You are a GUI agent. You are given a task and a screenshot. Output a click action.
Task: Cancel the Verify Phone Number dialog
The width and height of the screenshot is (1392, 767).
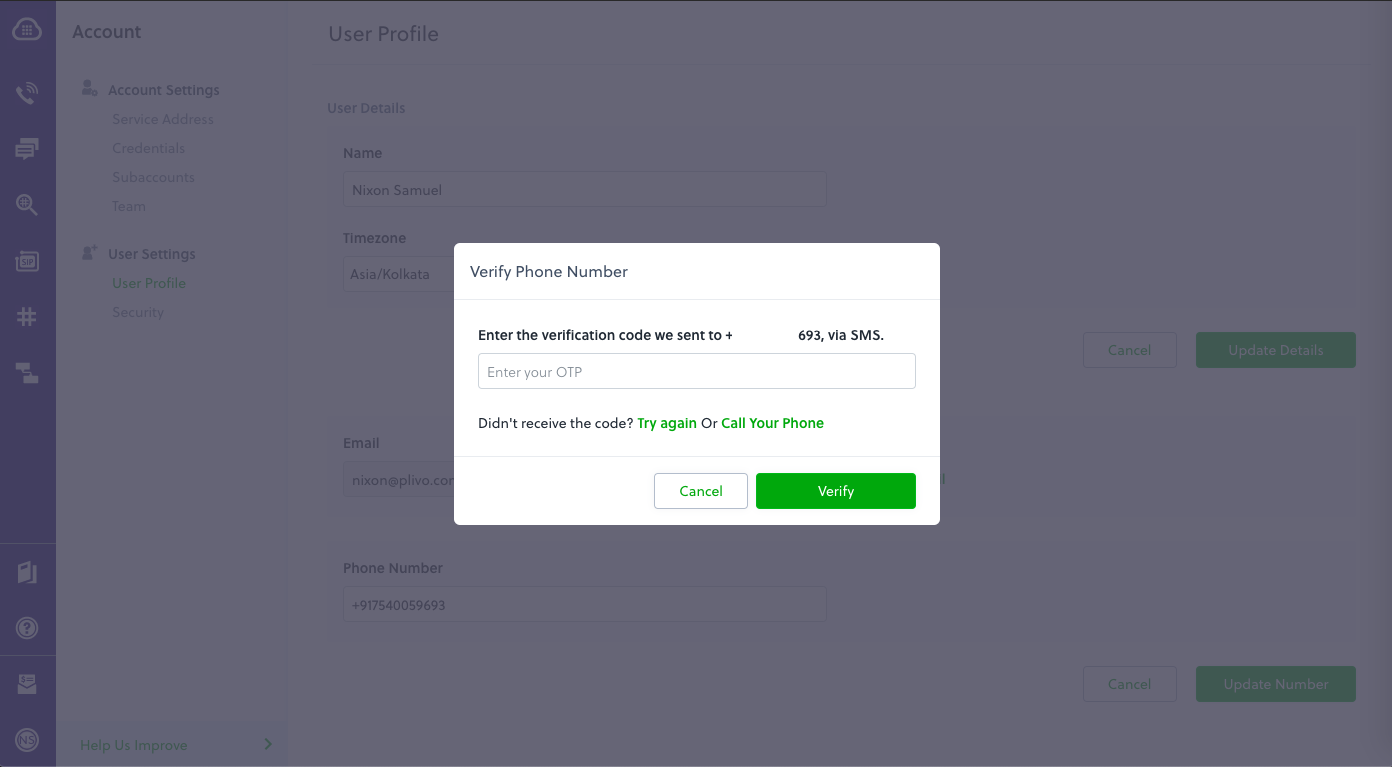(700, 491)
